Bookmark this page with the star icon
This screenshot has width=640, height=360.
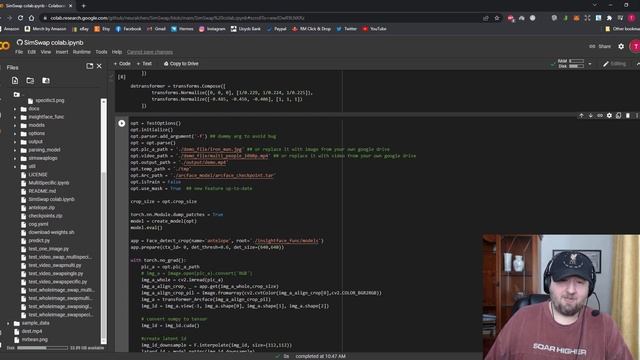pyautogui.click(x=497, y=18)
